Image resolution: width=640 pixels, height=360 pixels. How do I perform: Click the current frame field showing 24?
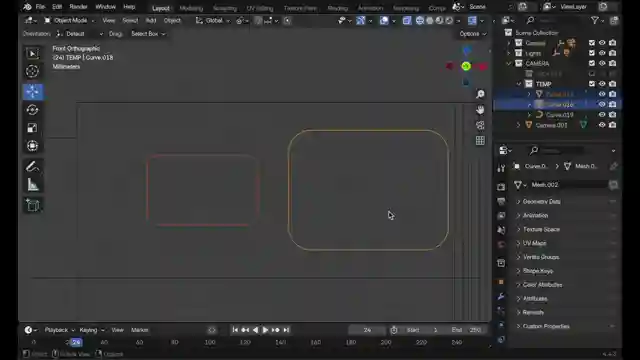tap(367, 330)
